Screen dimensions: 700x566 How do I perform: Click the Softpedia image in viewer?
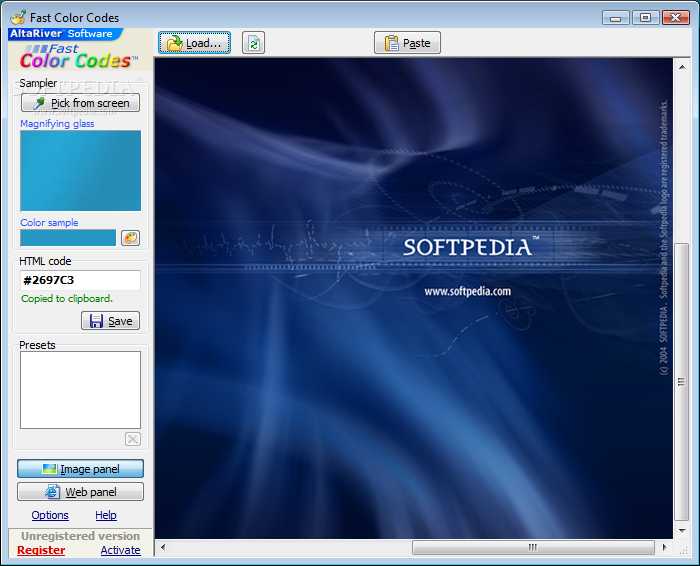tap(414, 298)
